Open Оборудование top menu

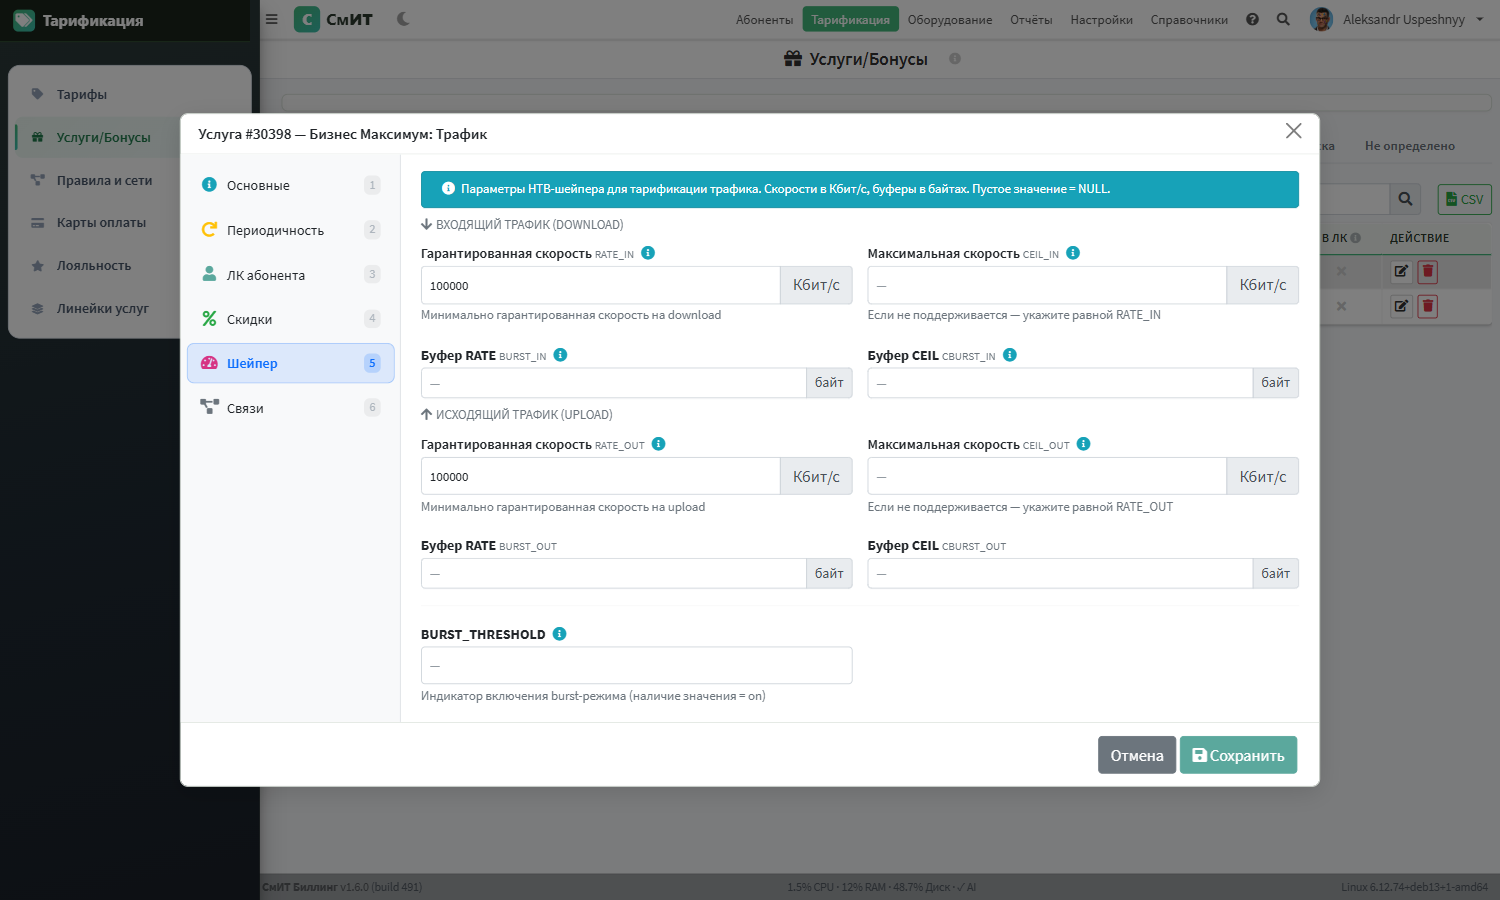click(950, 20)
